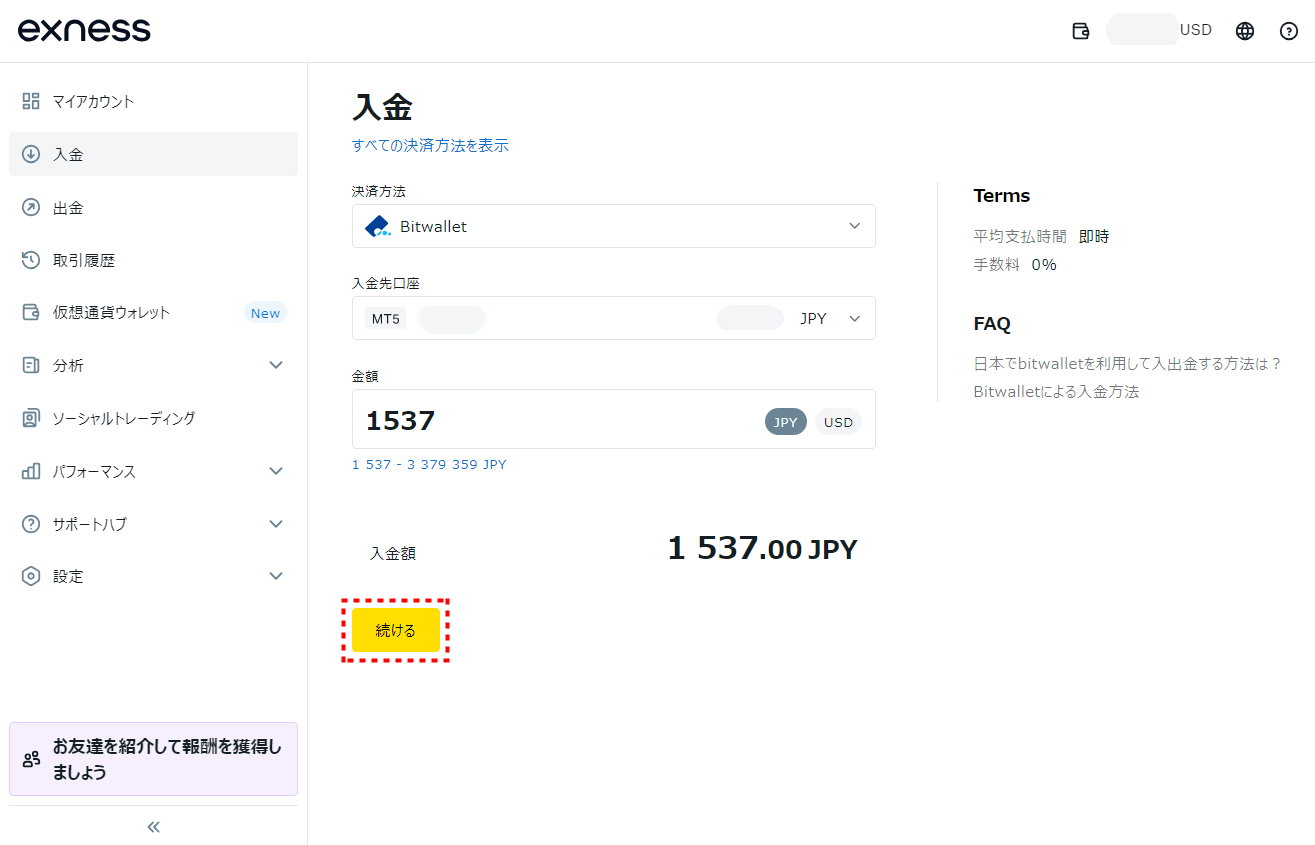This screenshot has width=1315, height=845.
Task: Click the New badge beside 仮想通貨ウォレット
Action: pos(265,313)
